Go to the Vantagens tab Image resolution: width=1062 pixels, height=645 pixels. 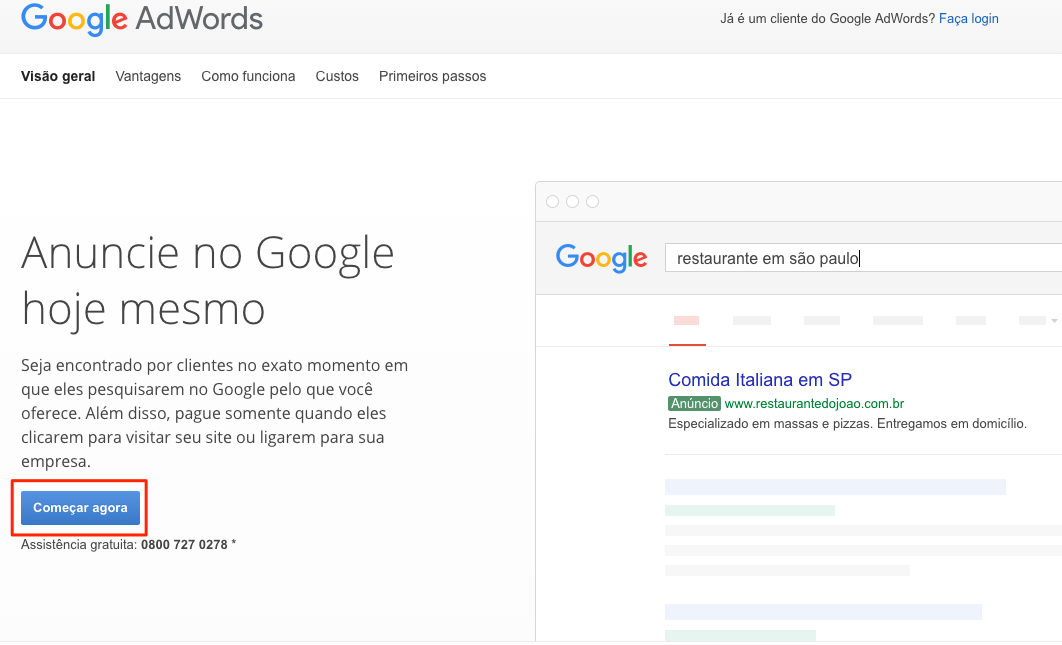[x=148, y=77]
